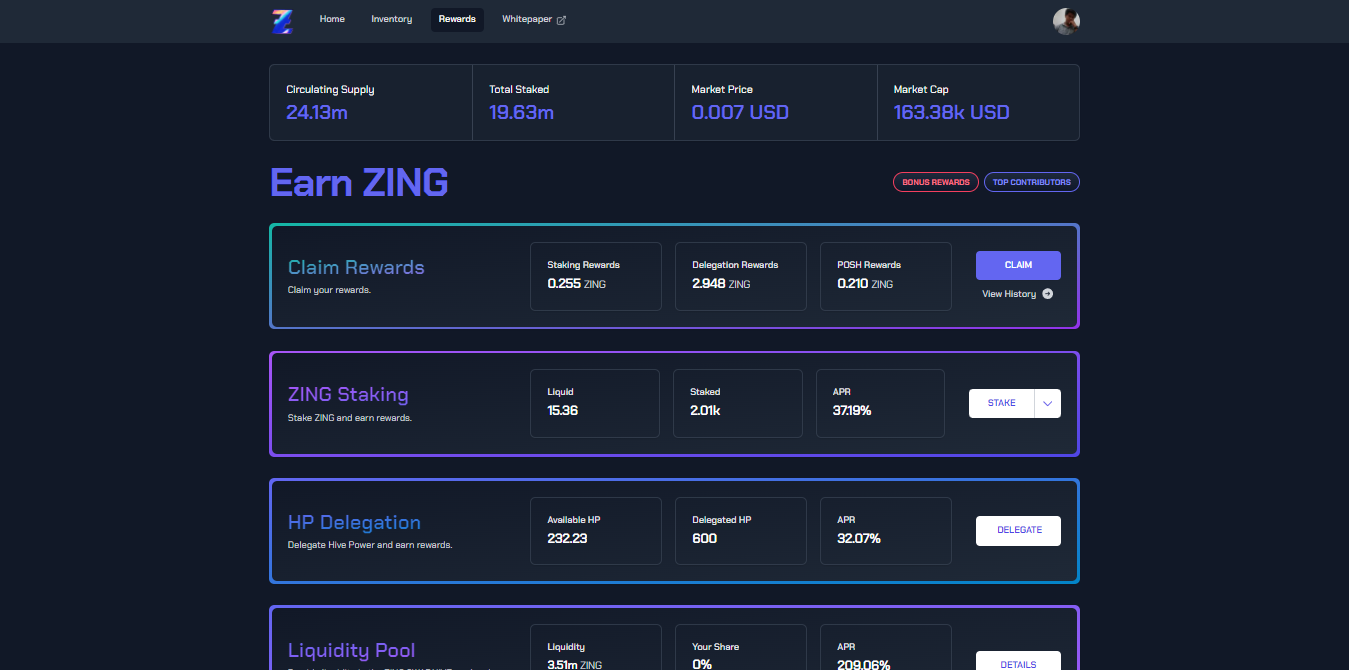This screenshot has width=1349, height=670.
Task: Click the Available HP 232.23 value
Action: tap(567, 538)
